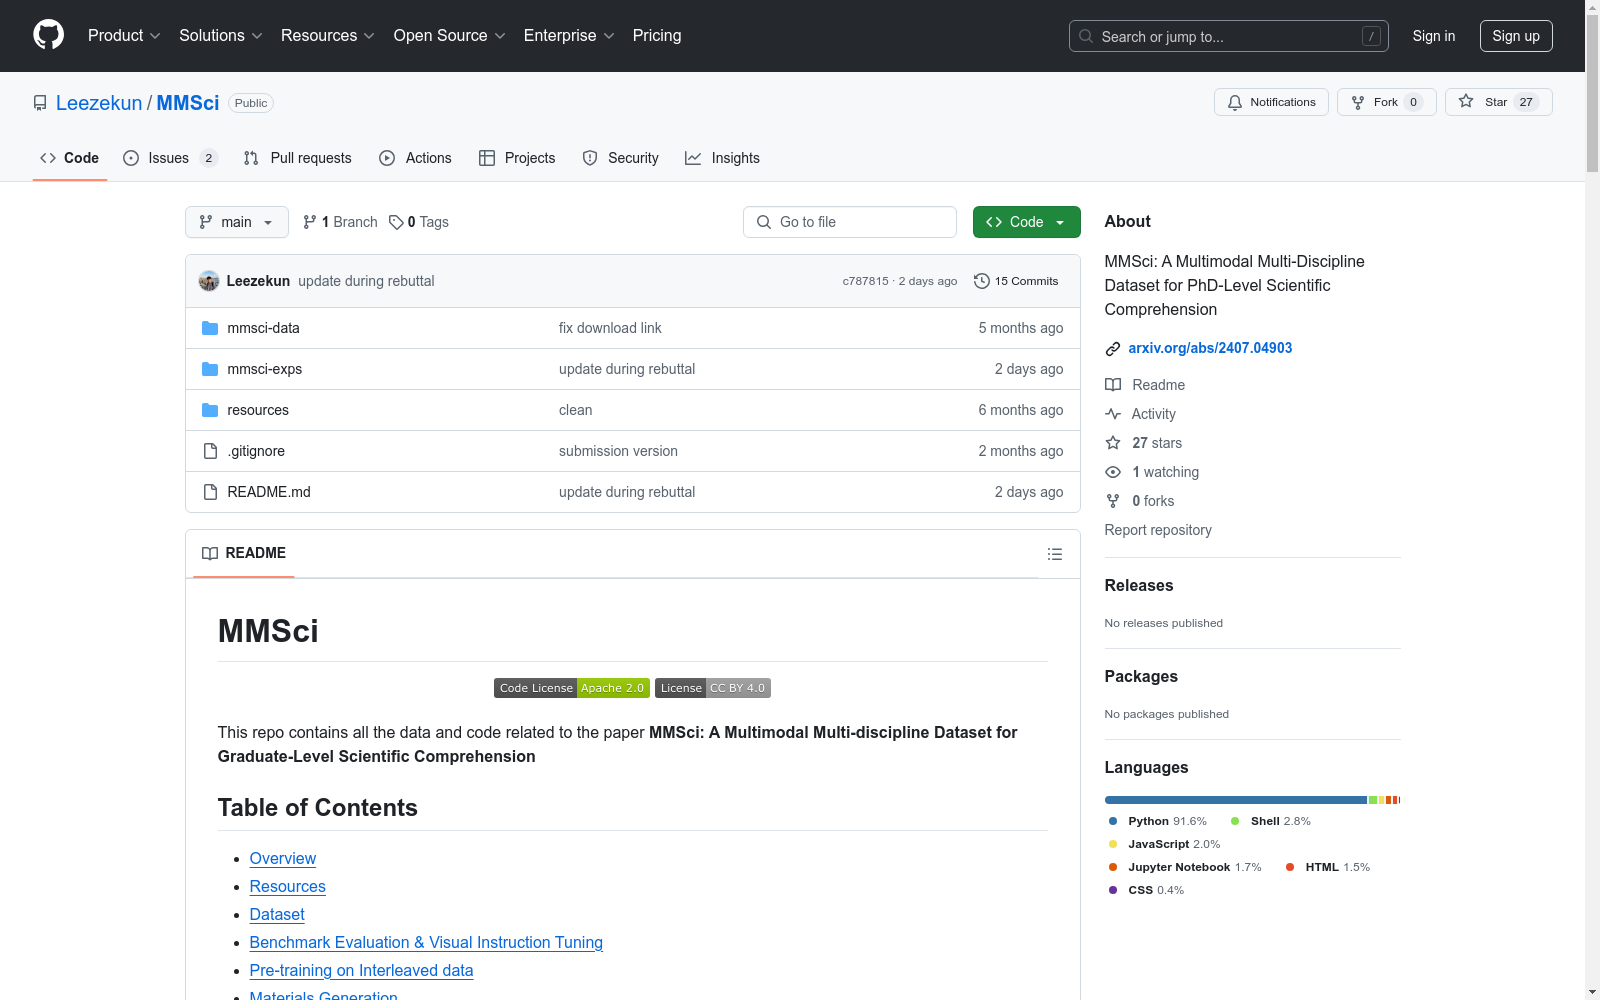This screenshot has height=1000, width=1600.
Task: Click Sign in
Action: pos(1434,36)
